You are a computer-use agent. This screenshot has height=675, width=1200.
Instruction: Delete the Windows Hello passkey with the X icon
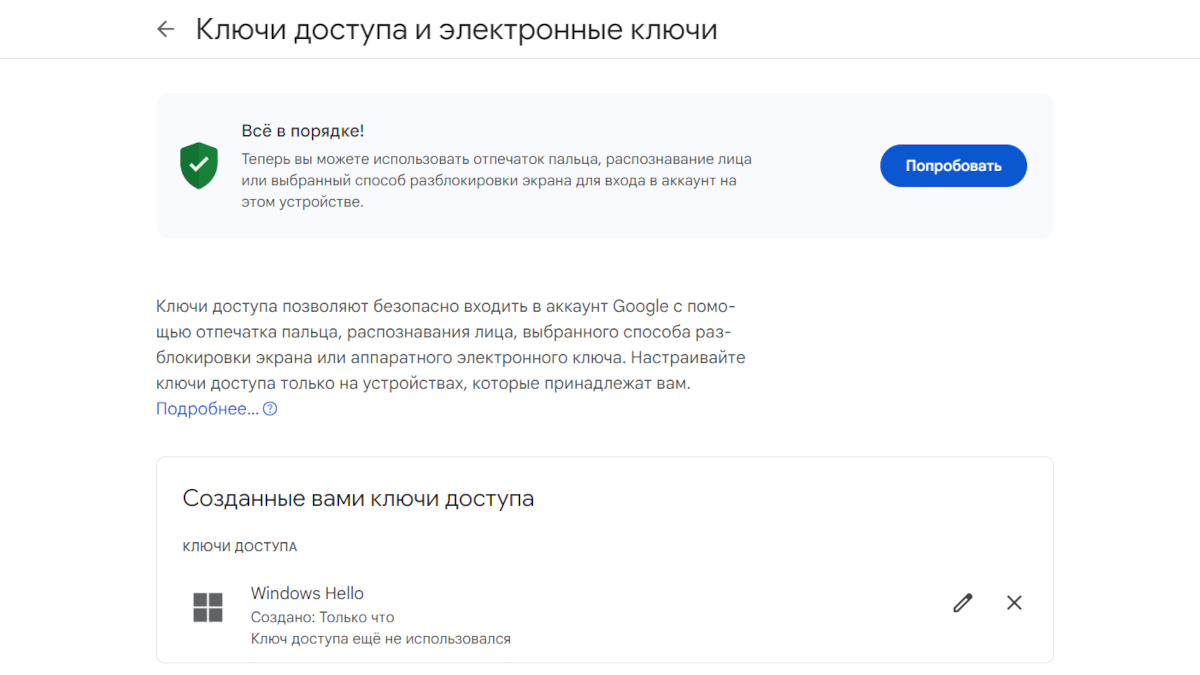pyautogui.click(x=1014, y=603)
